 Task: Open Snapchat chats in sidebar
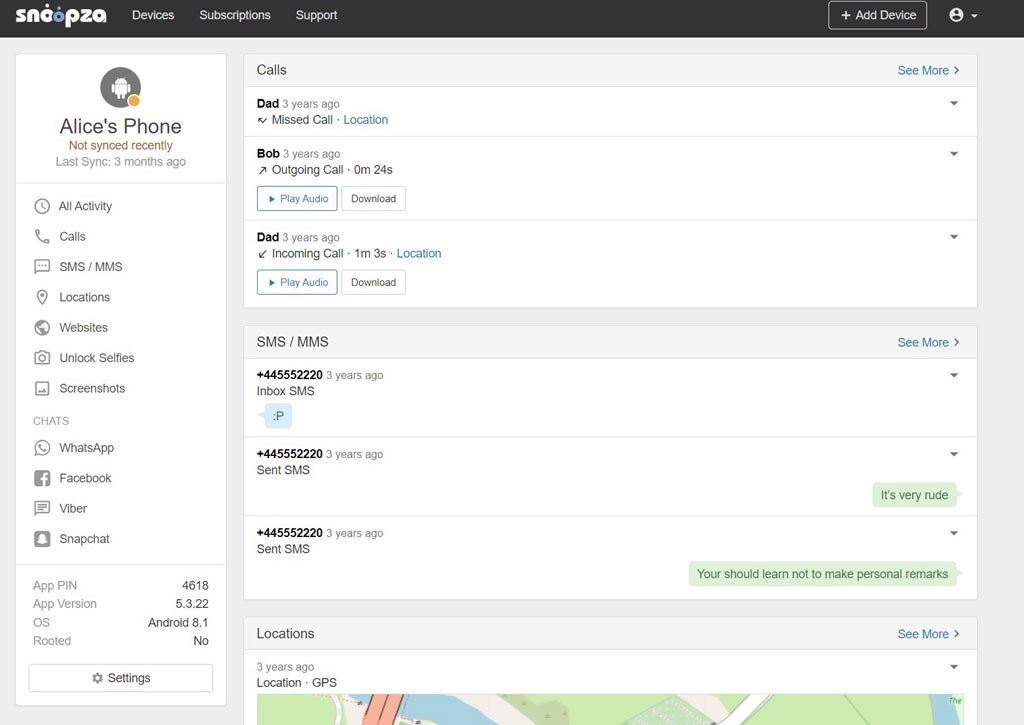pos(84,539)
